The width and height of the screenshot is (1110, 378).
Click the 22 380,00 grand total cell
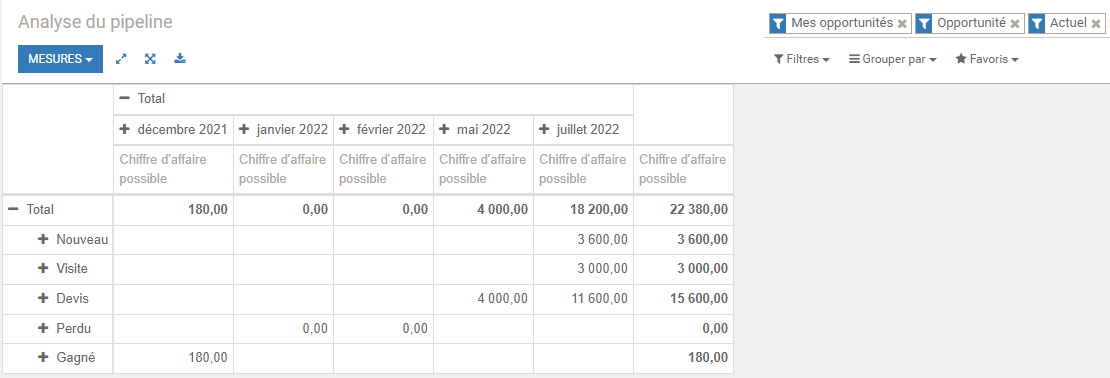coord(683,210)
